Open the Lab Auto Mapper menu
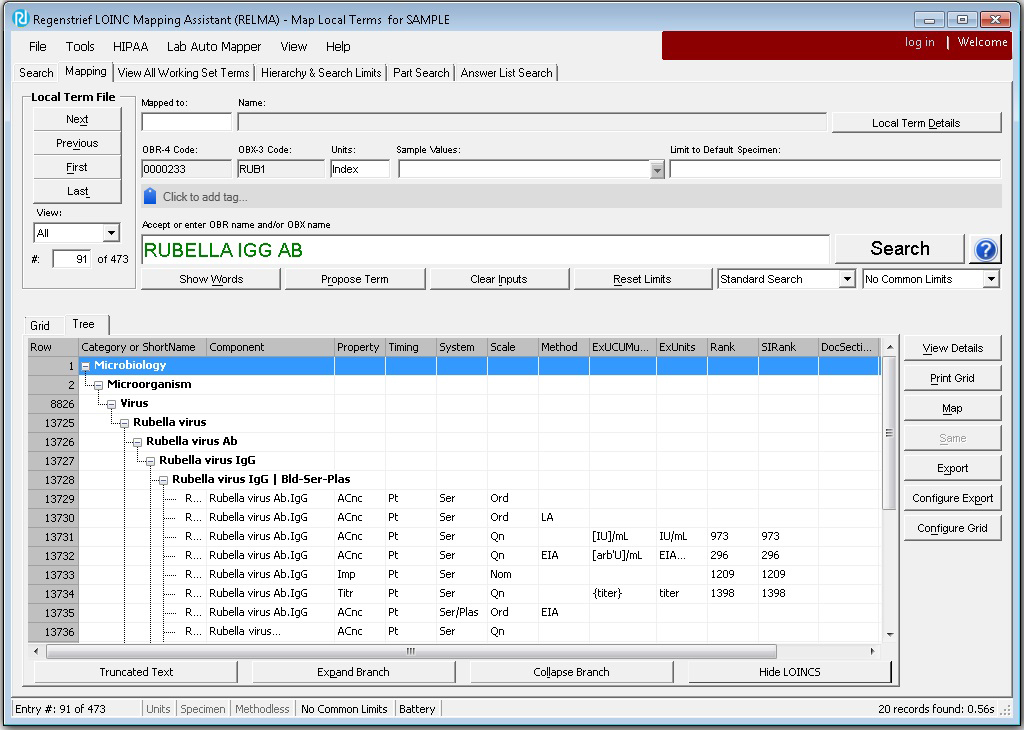Screen dimensions: 1024x730 pyautogui.click(x=214, y=46)
